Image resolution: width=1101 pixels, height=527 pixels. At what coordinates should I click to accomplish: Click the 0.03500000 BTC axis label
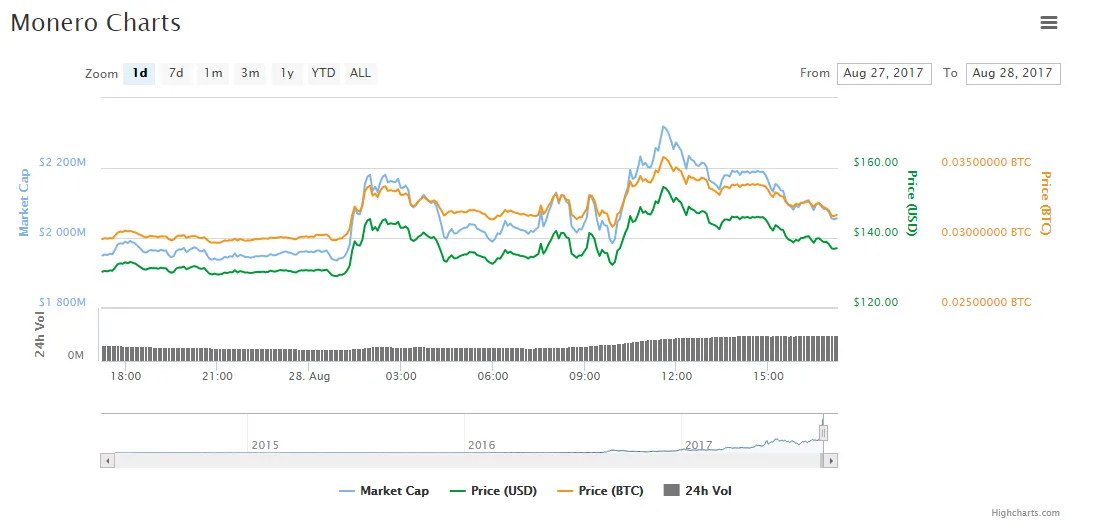tap(987, 162)
